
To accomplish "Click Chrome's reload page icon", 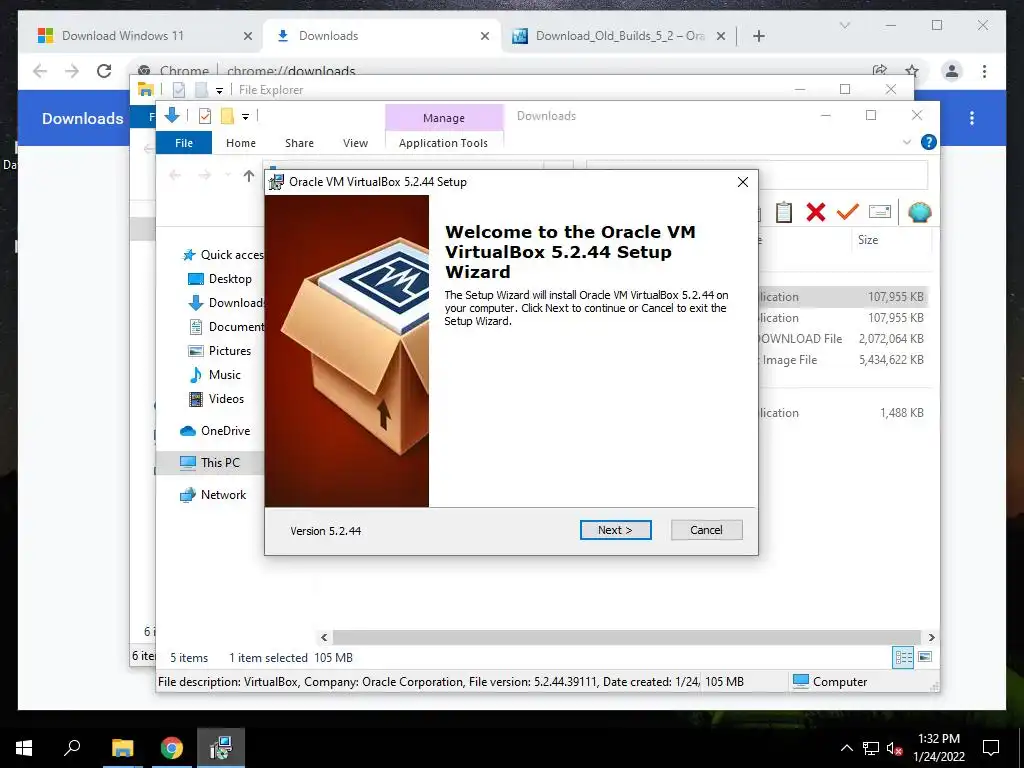I will point(104,71).
